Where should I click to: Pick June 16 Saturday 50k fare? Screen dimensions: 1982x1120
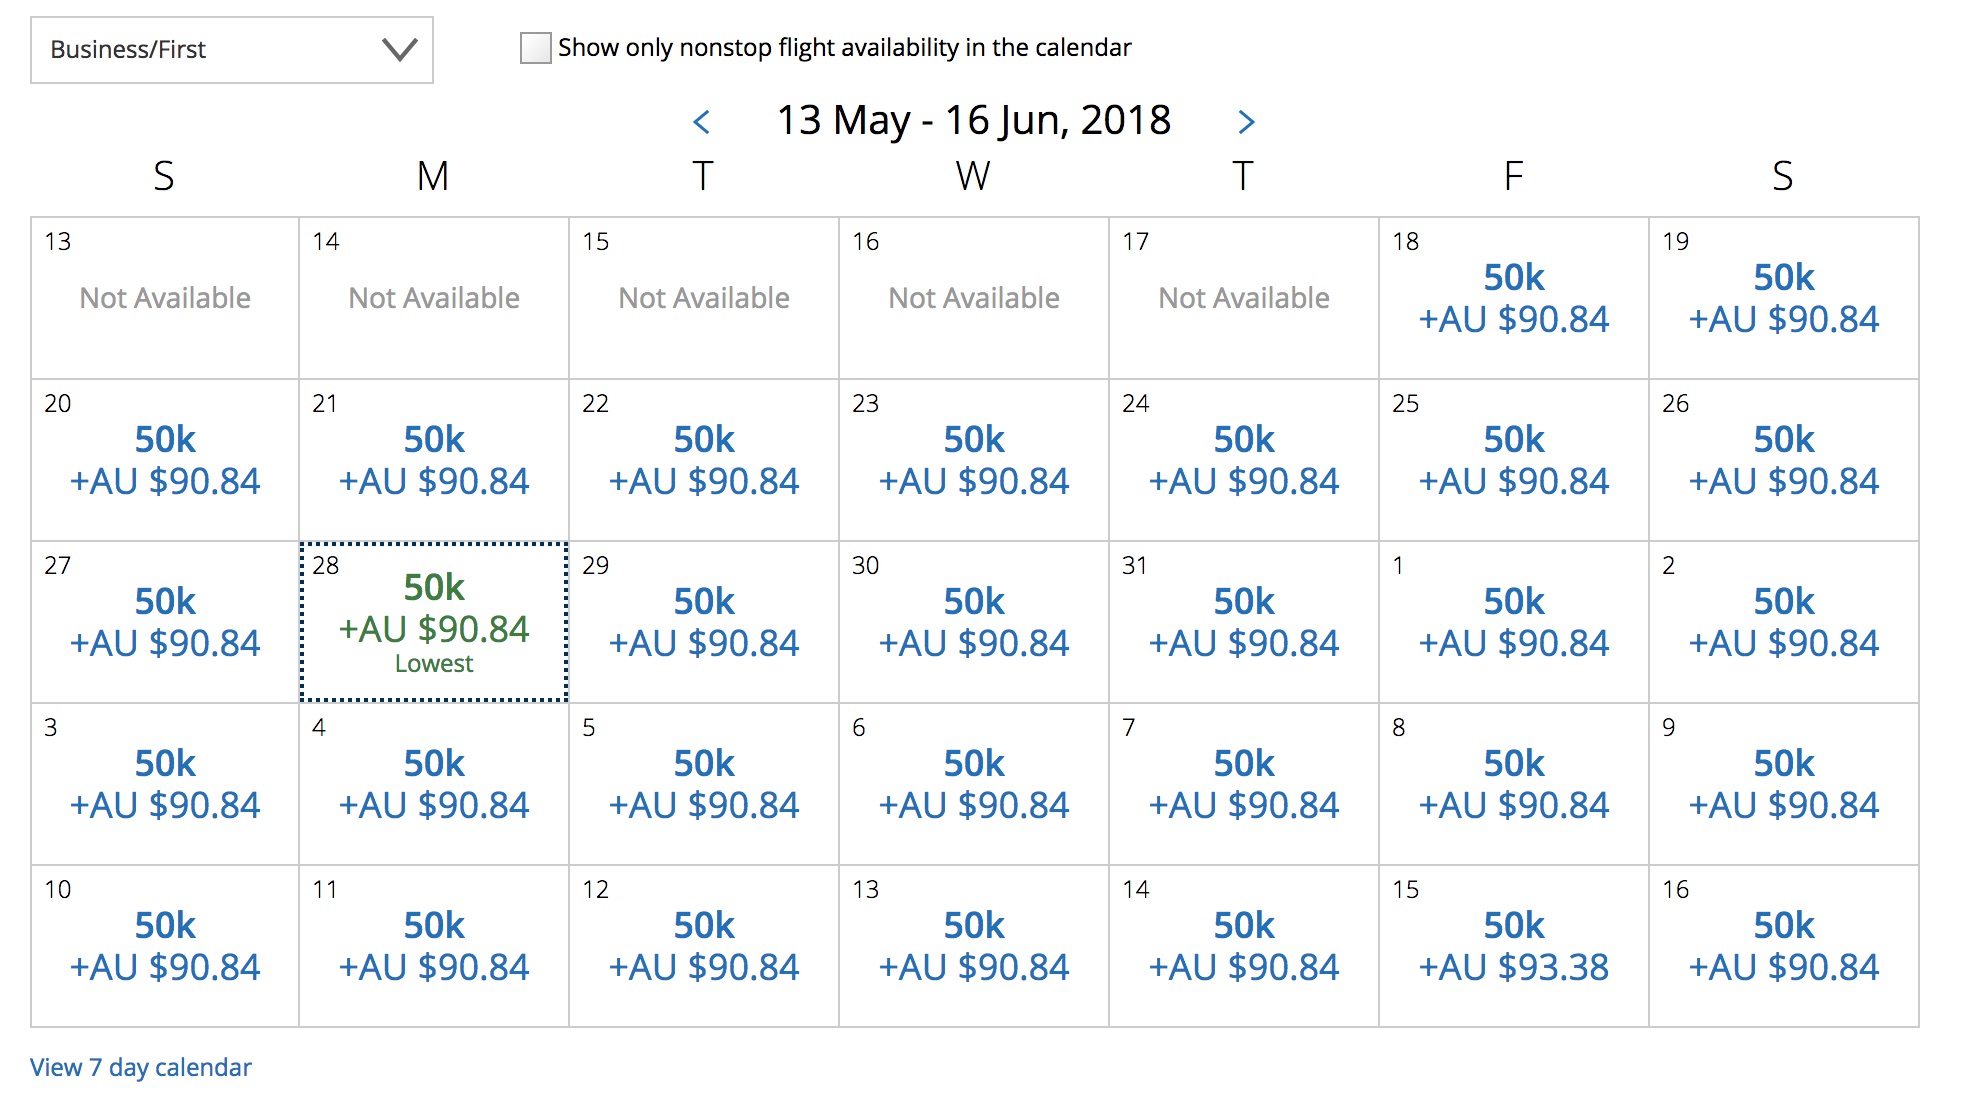pyautogui.click(x=1784, y=946)
